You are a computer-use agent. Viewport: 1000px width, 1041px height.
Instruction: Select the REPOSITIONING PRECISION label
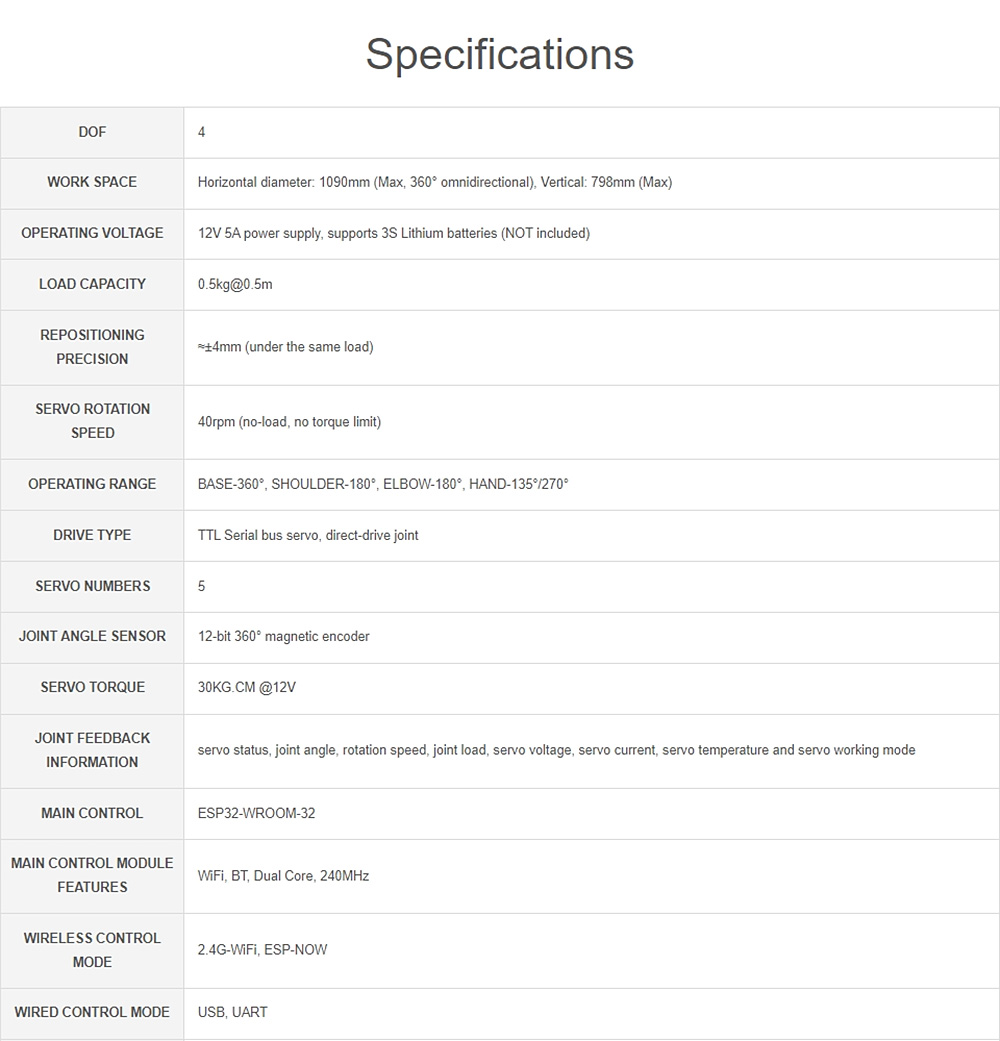pyautogui.click(x=92, y=347)
